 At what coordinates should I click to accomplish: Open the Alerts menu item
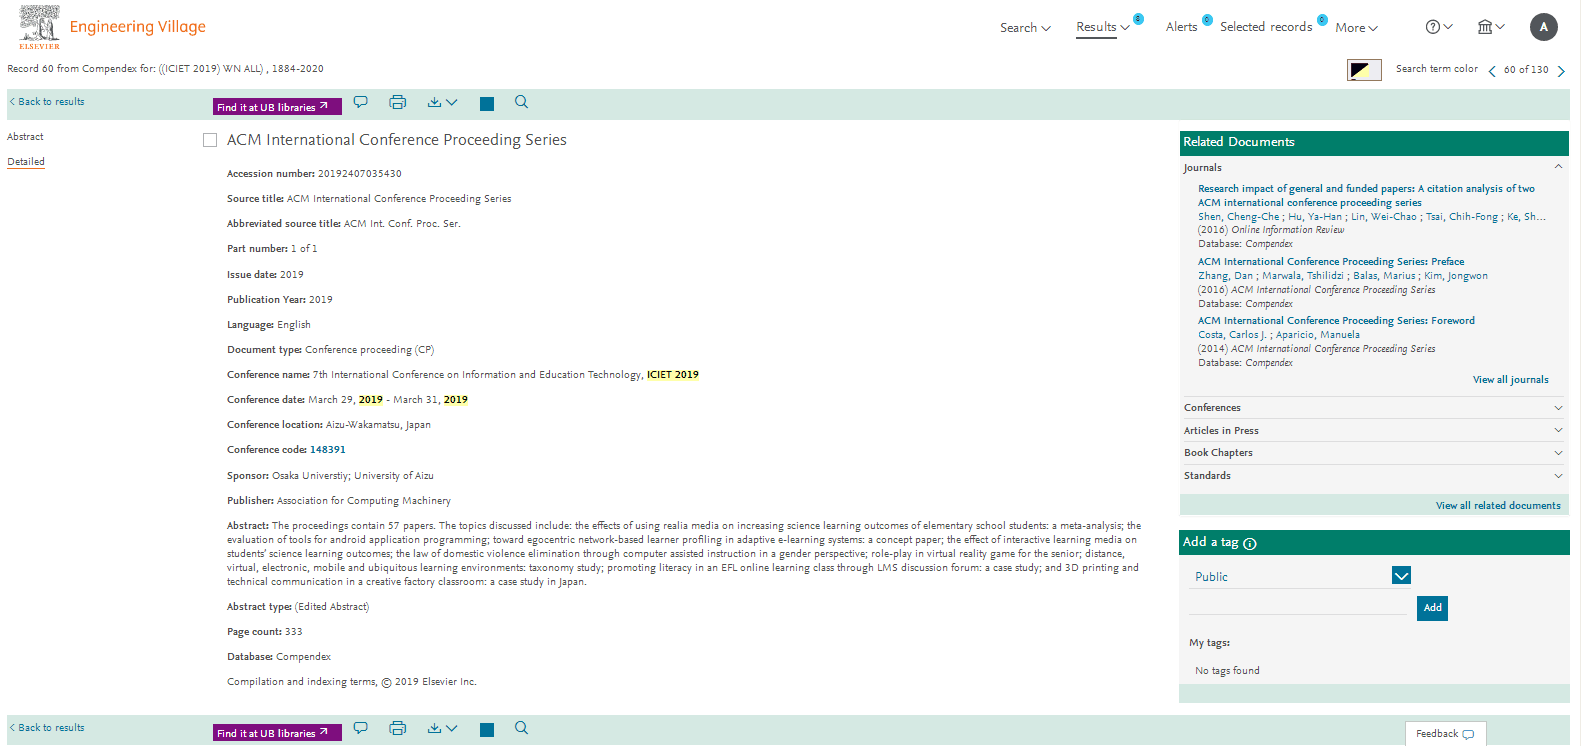click(x=1181, y=27)
